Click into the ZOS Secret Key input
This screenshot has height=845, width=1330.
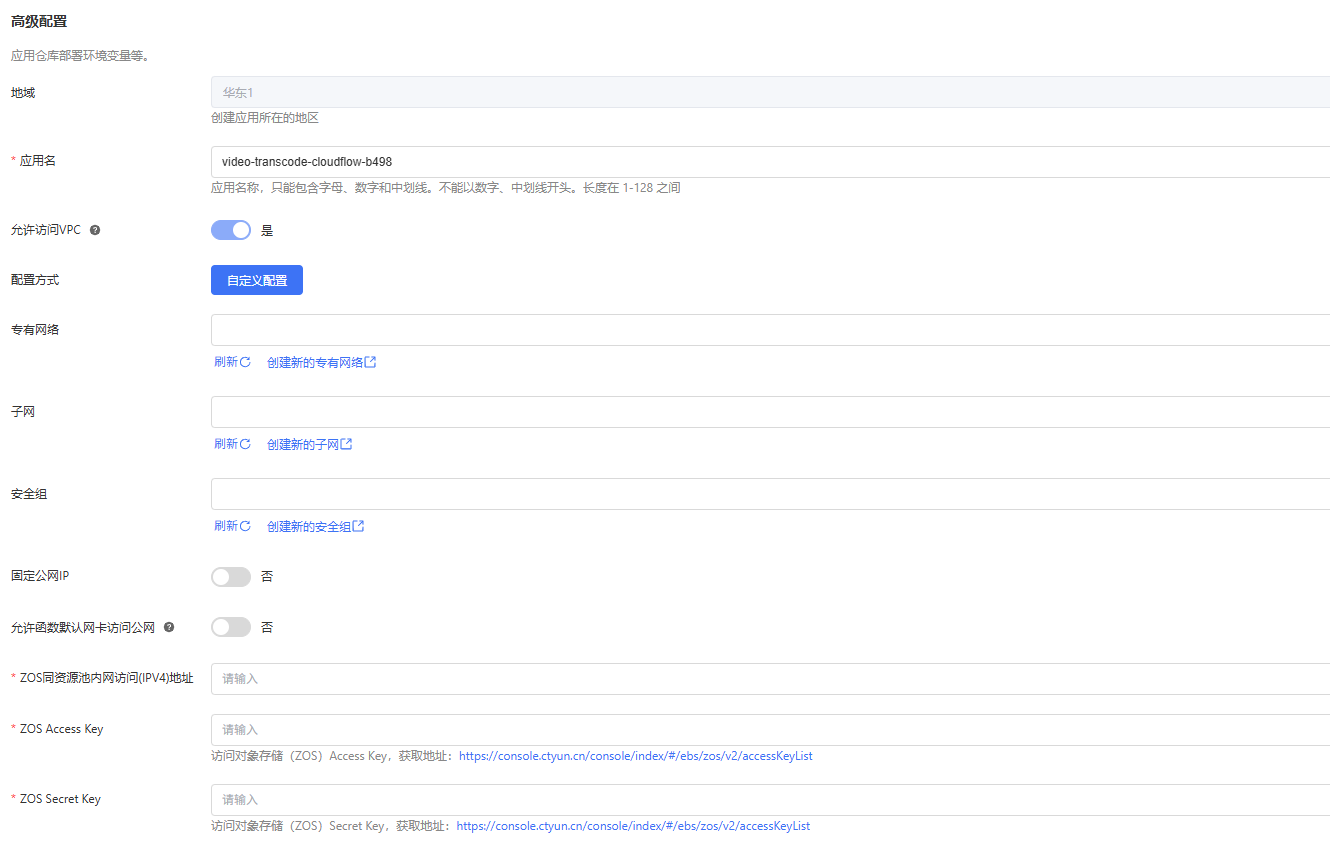coord(770,800)
